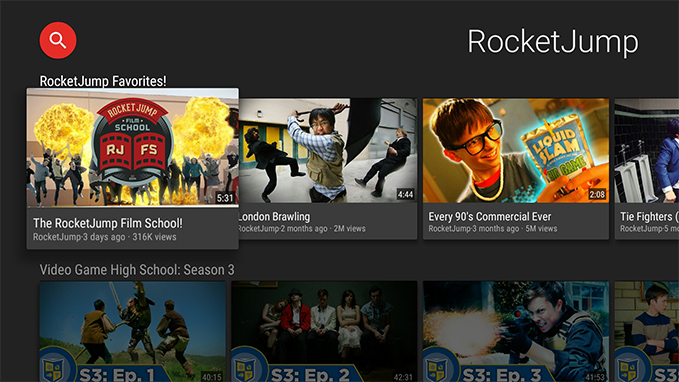Screen dimensions: 679x382
Task: Play the S3: Ep. 3 thumbnail
Action: 516,332
